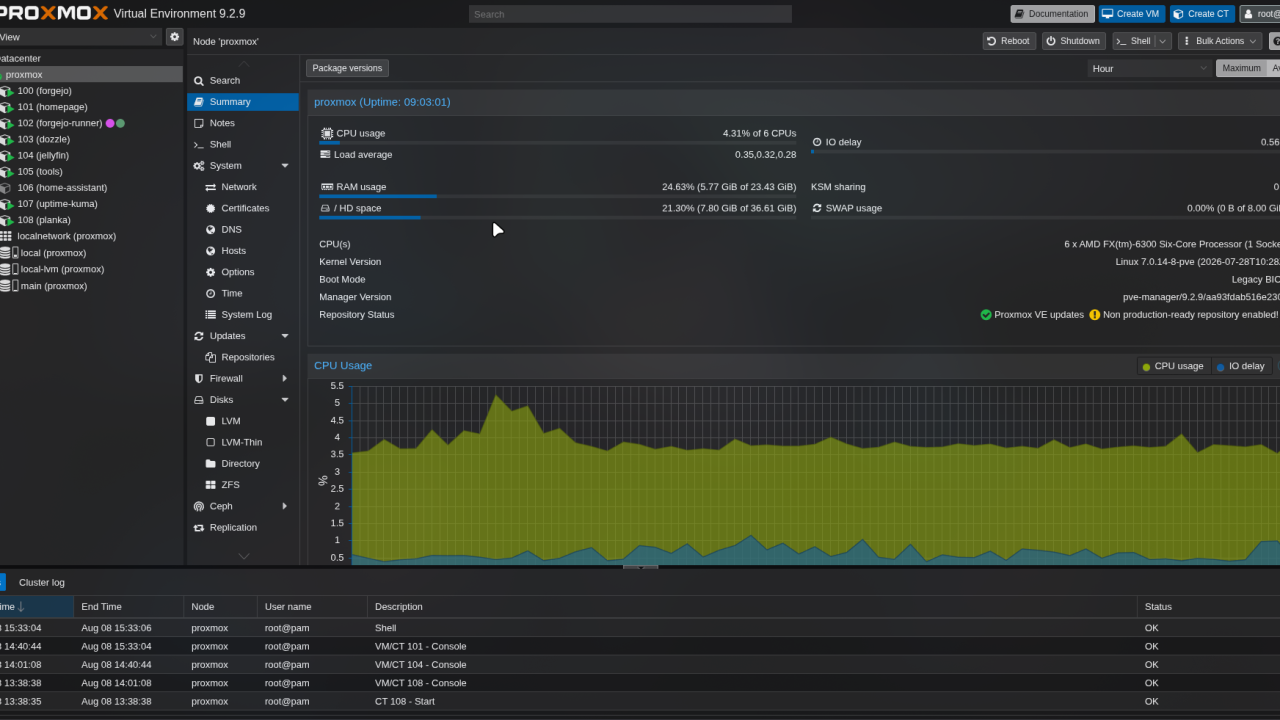Select the 'CT 108 - Start' log row
Screen dimensions: 1280x720
640,701
